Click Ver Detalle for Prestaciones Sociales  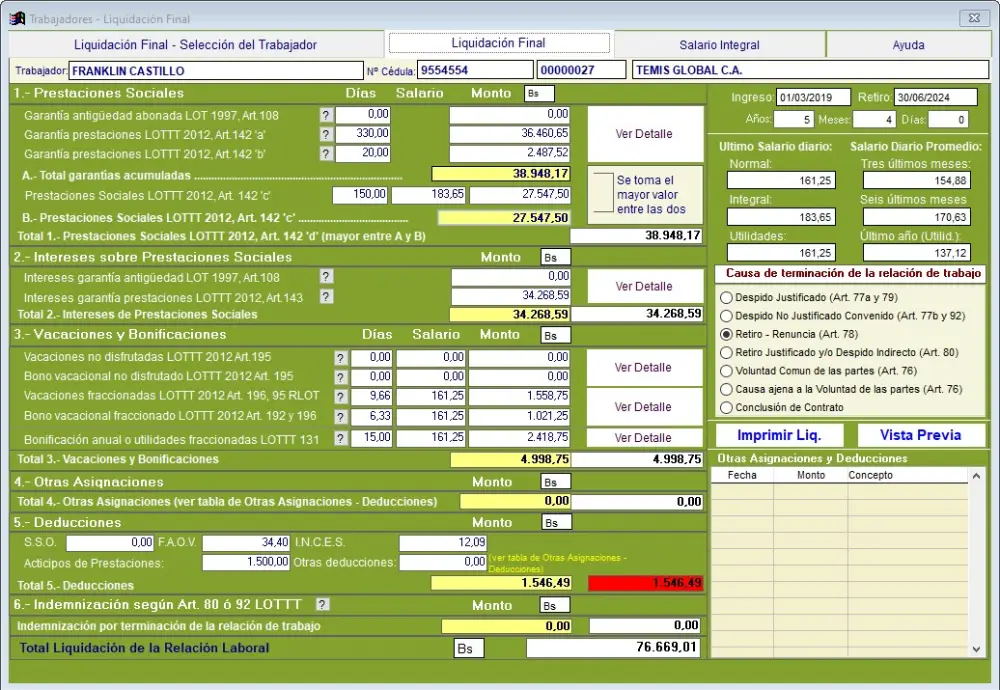(643, 134)
